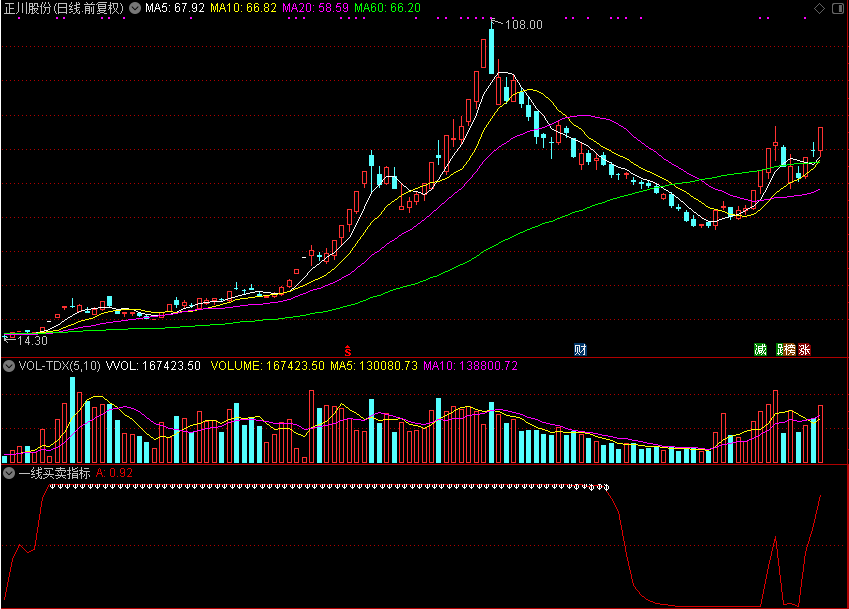Click the tall candlestick at the 108.00 peak
849x609 pixels.
pos(492,49)
